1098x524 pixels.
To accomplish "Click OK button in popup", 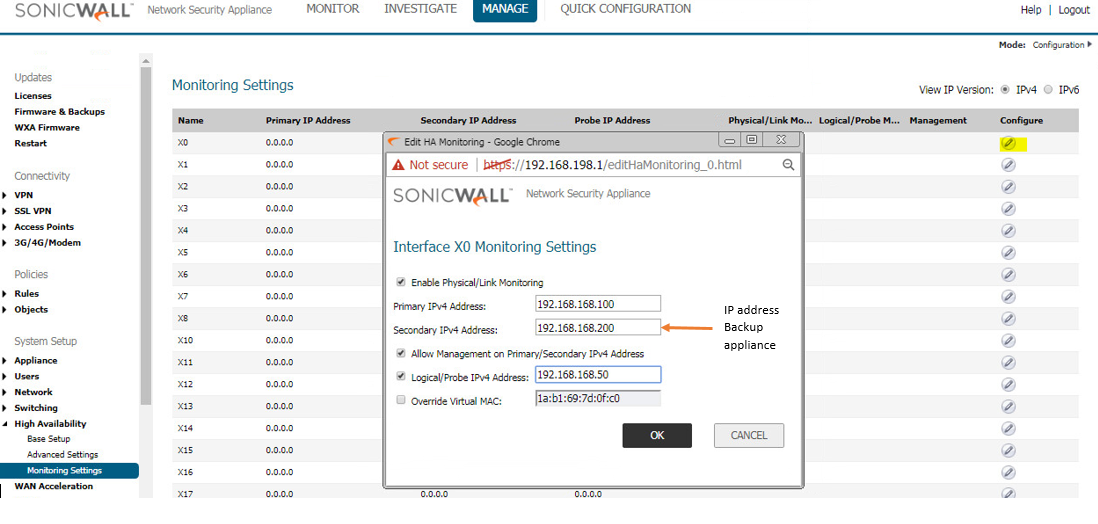I will coord(657,435).
